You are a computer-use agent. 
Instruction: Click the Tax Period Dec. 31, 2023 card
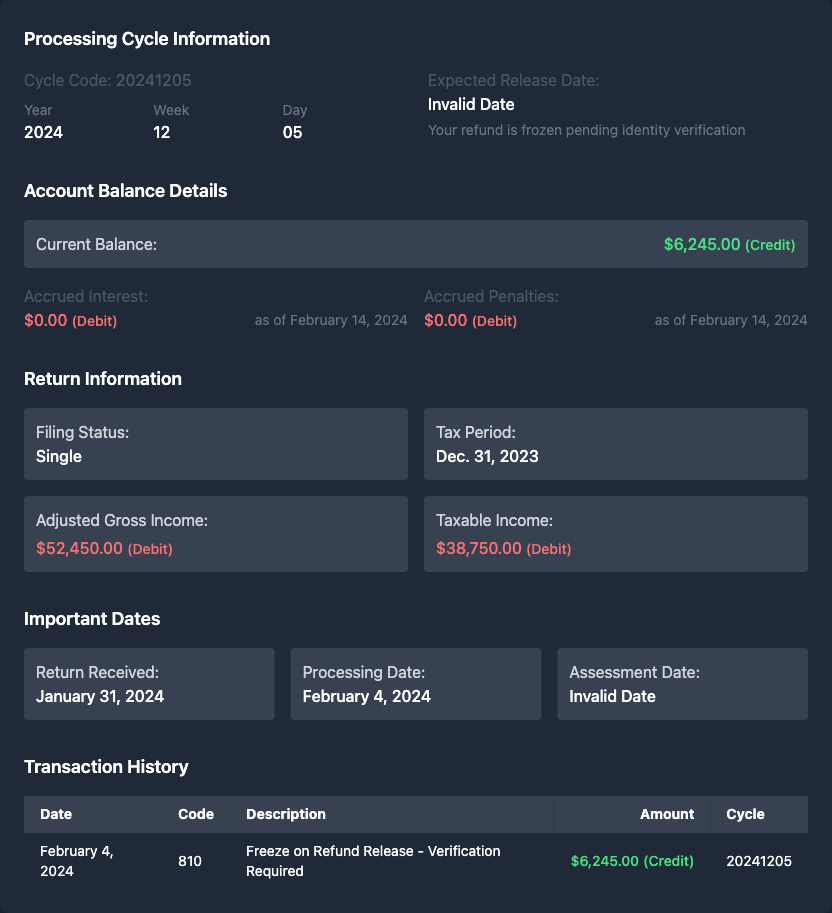(x=615, y=444)
